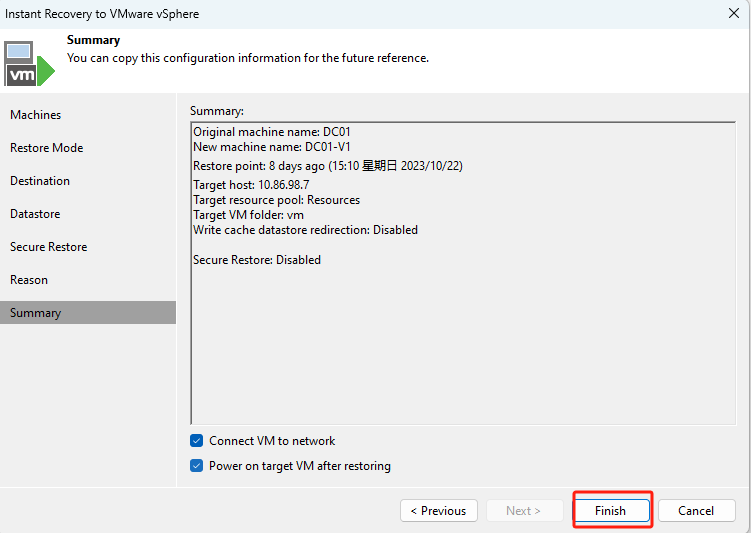
Task: Open the Restore Mode wizard step
Action: 88,148
